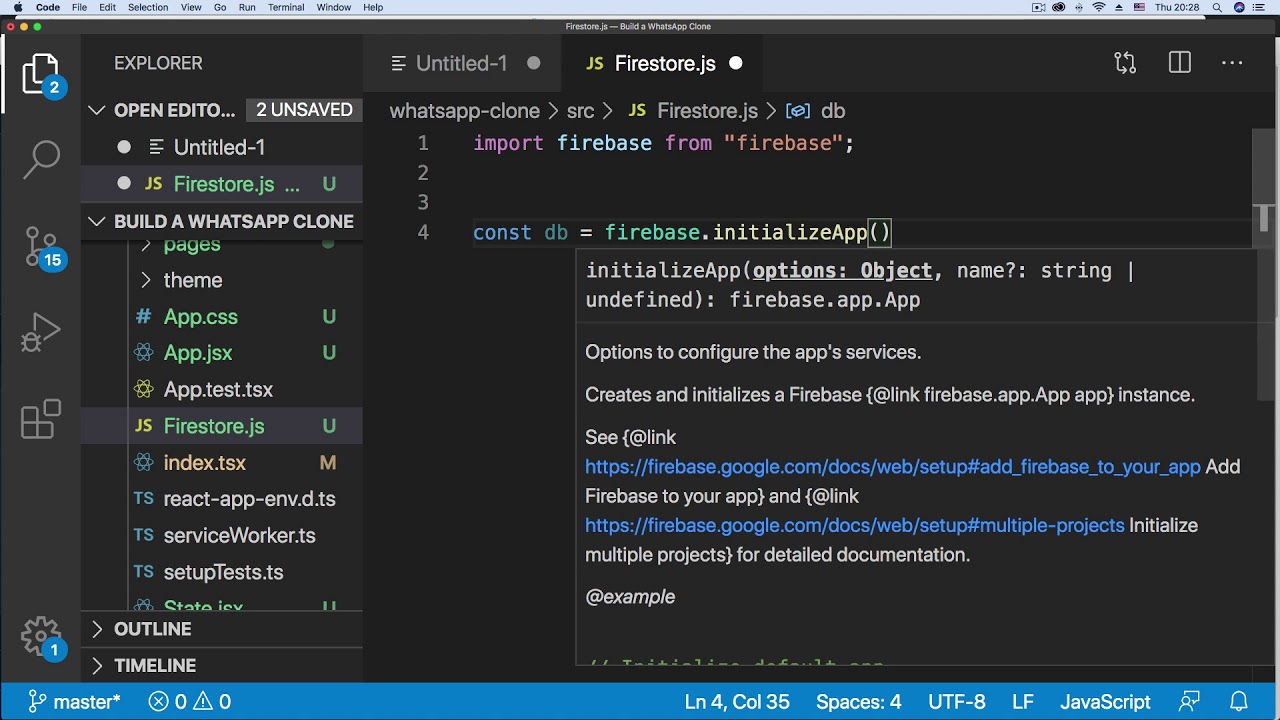
Task: Change encoding via UTF-8 status item
Action: (957, 702)
